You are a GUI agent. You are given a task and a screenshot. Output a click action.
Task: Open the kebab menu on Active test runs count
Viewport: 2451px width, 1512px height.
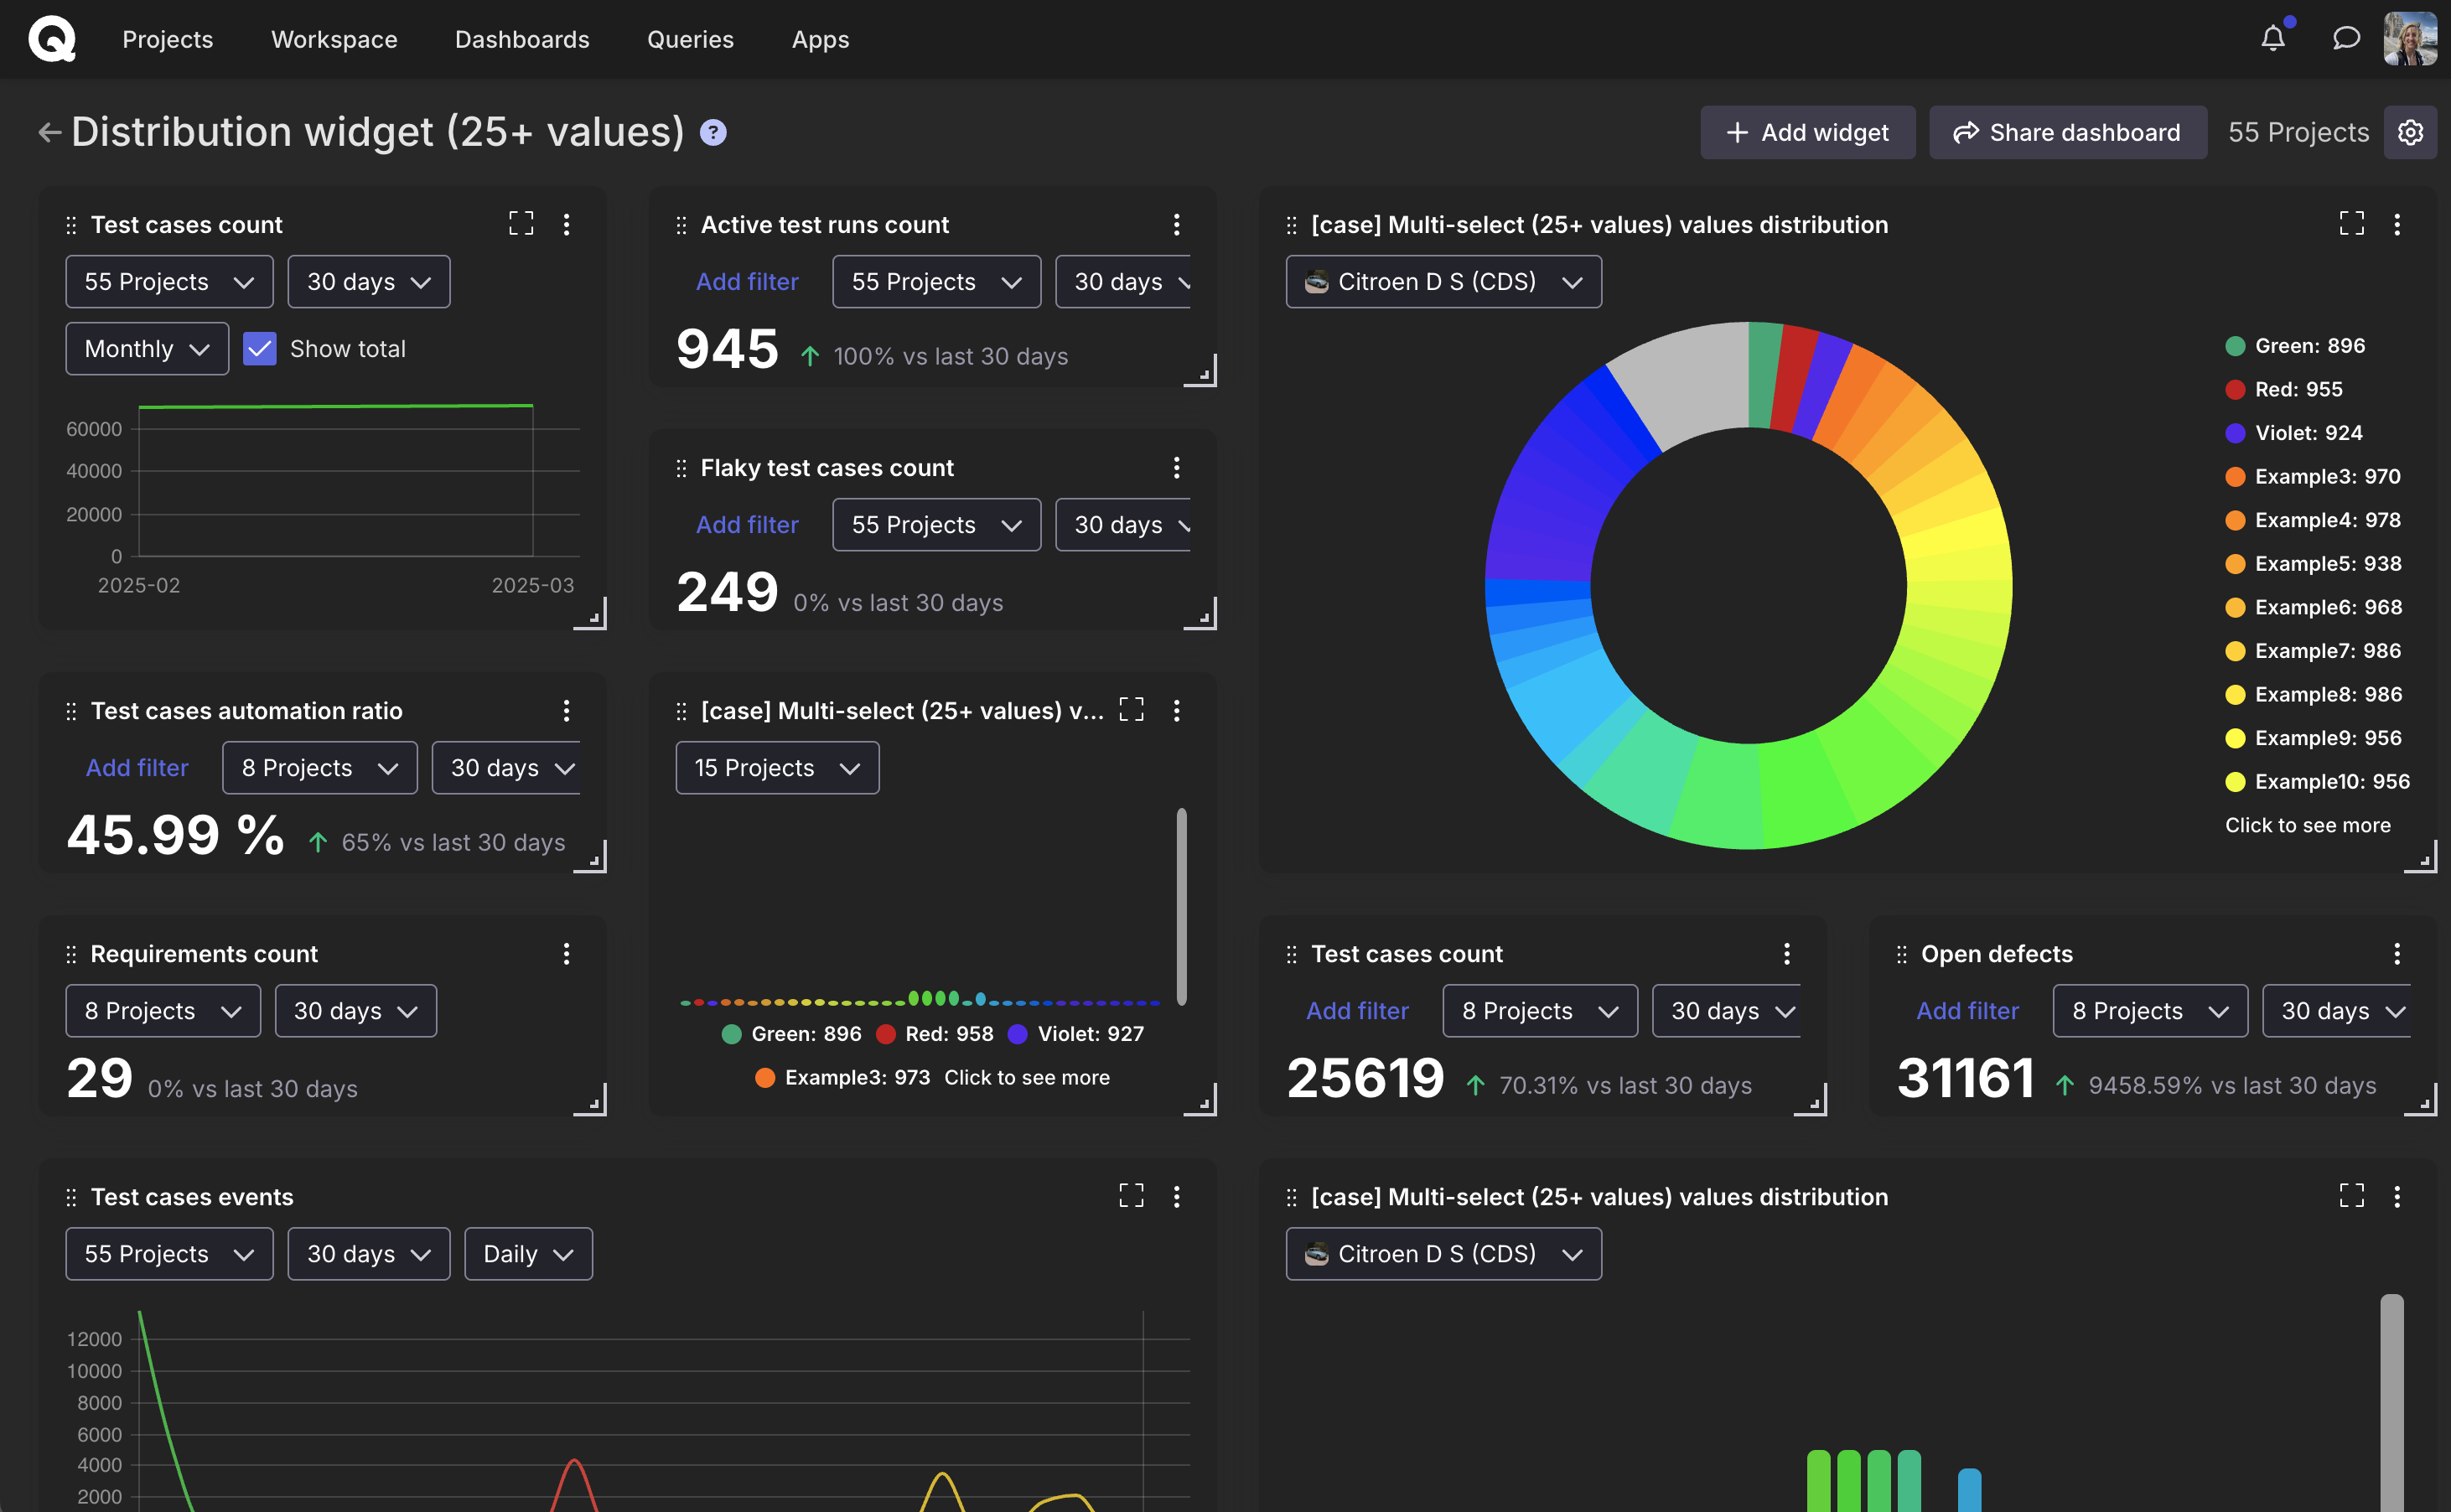click(1177, 224)
